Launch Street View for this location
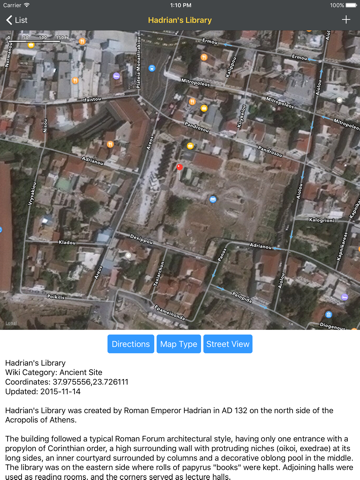Viewport: 360px width, 480px height. [228, 344]
